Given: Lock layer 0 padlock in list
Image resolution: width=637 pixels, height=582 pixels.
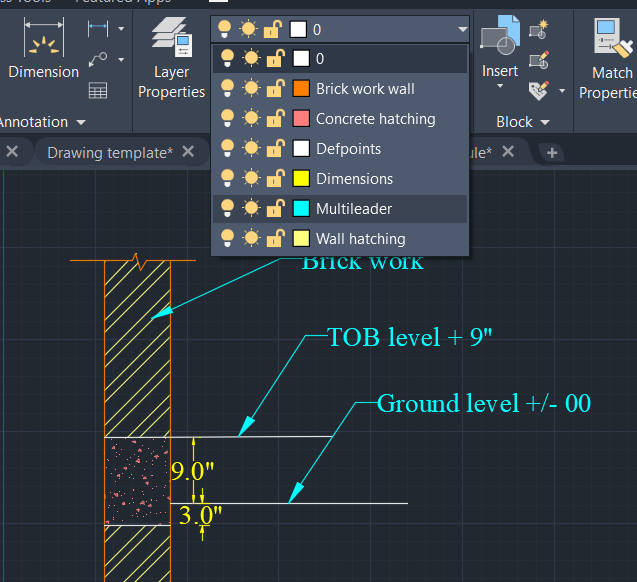Looking at the screenshot, I should pyautogui.click(x=275, y=58).
